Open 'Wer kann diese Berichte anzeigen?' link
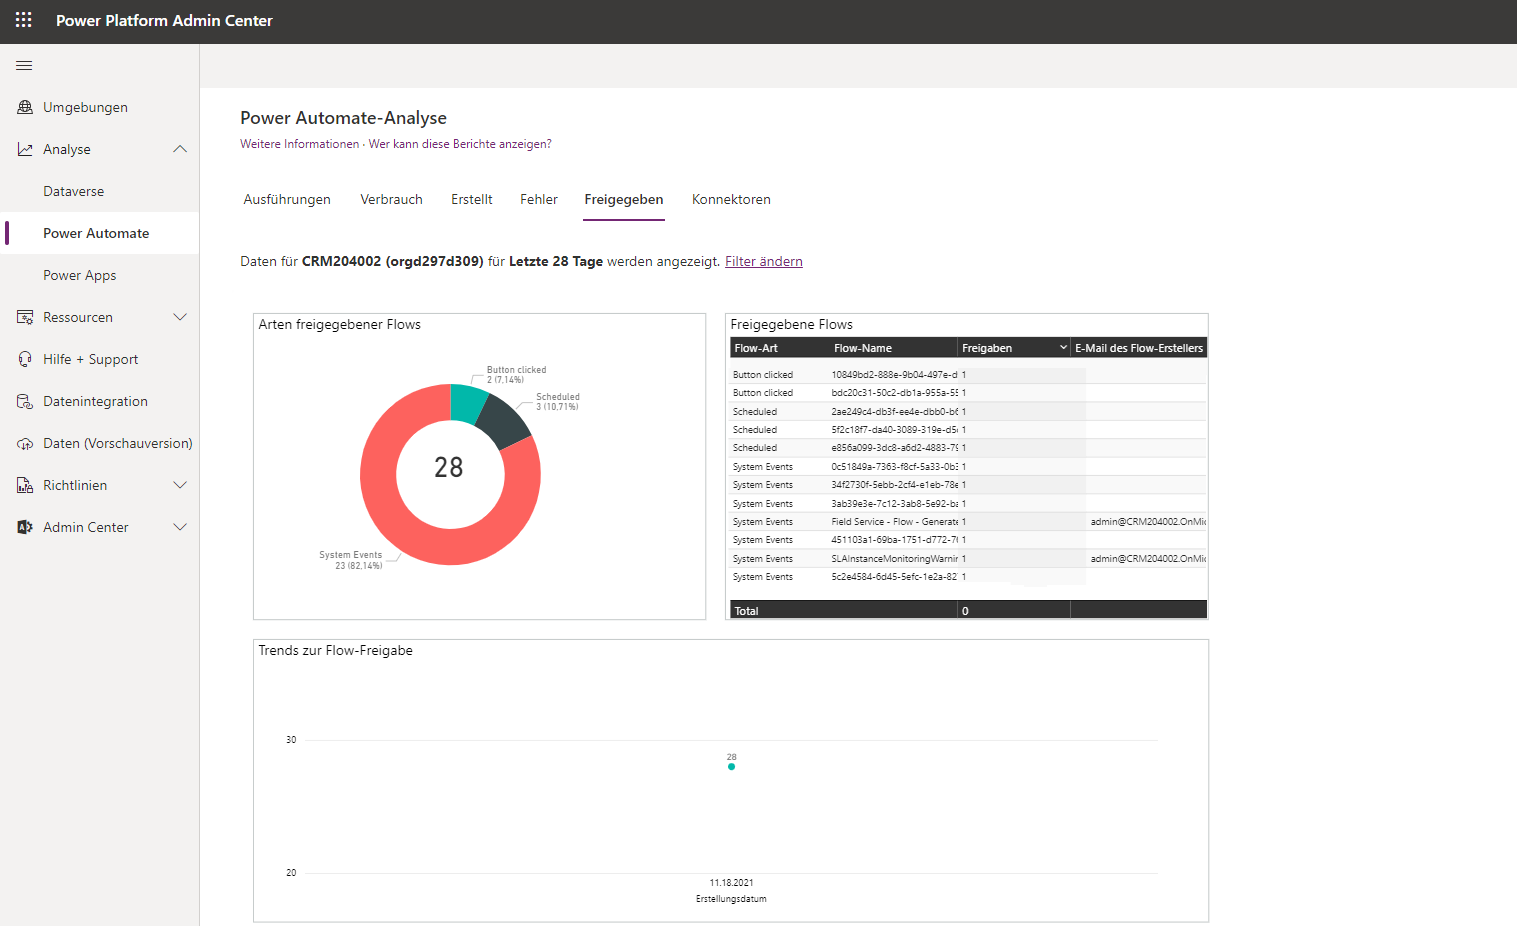This screenshot has width=1517, height=926. (460, 144)
